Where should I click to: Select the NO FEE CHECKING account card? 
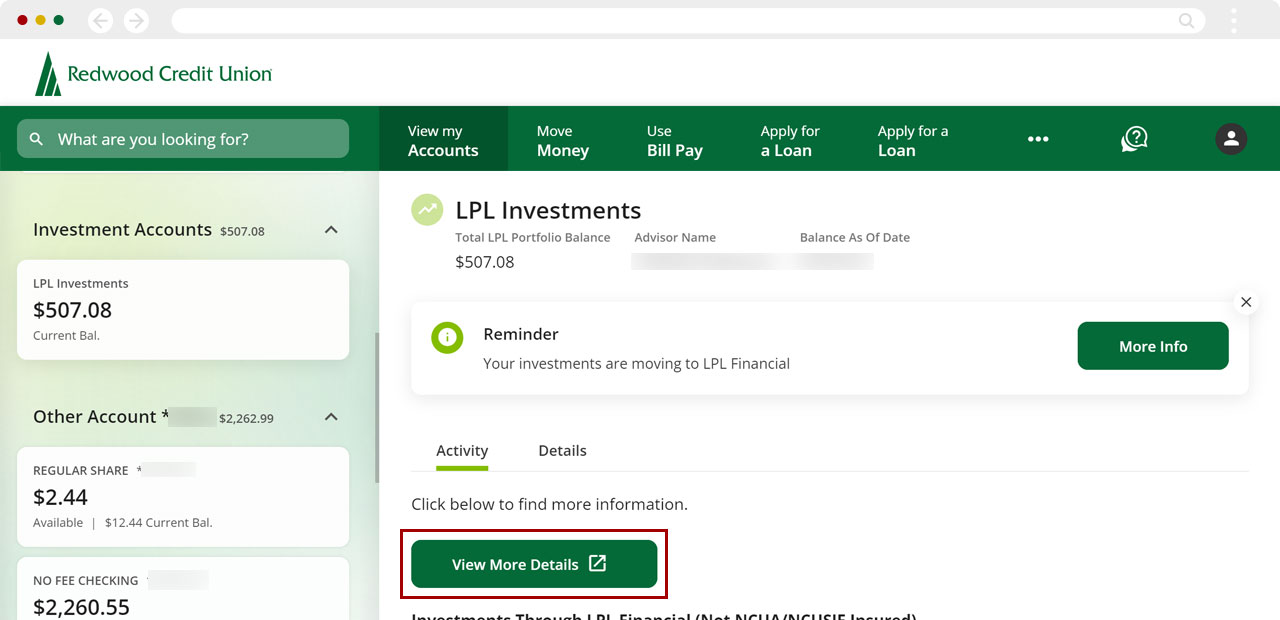click(183, 589)
